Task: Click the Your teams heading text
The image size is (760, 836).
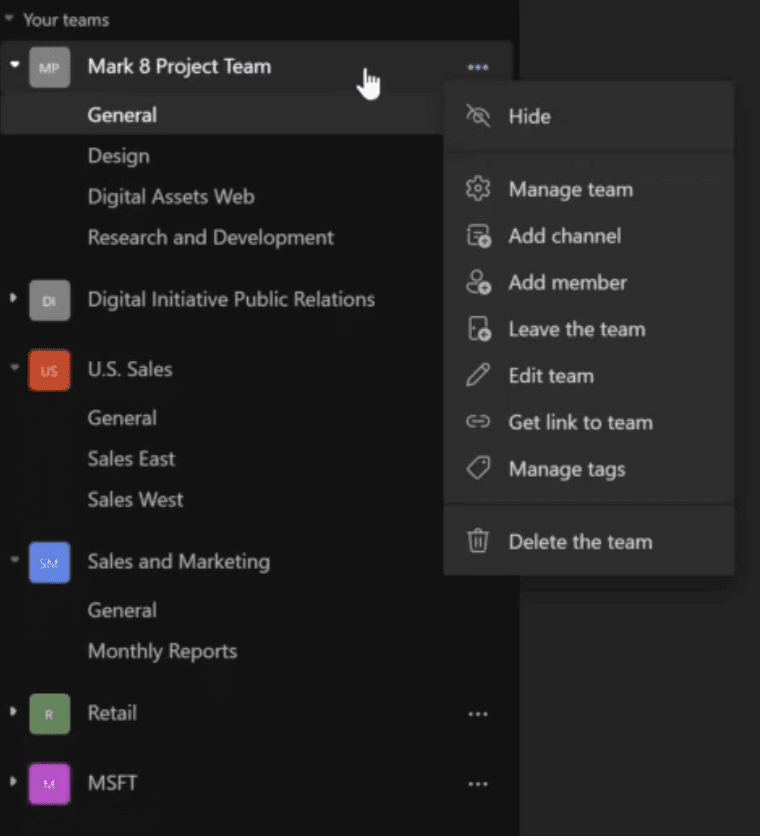Action: (66, 20)
